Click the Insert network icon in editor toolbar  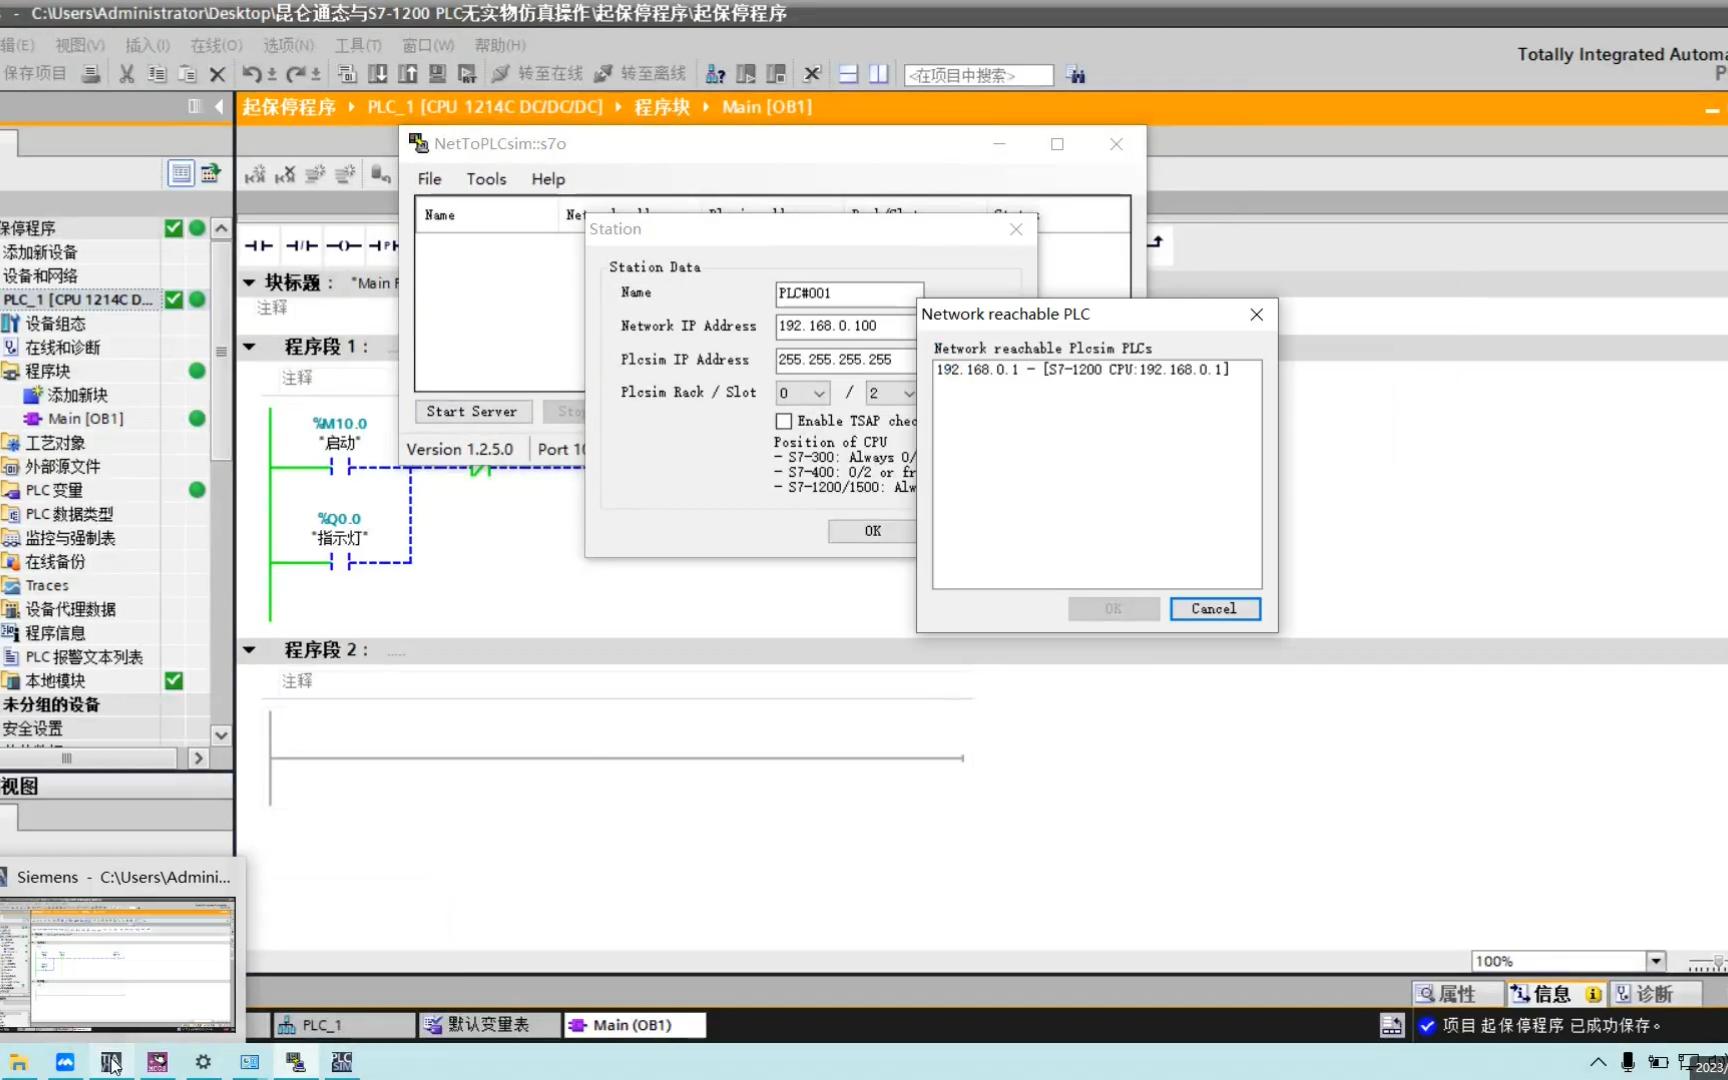pos(255,175)
